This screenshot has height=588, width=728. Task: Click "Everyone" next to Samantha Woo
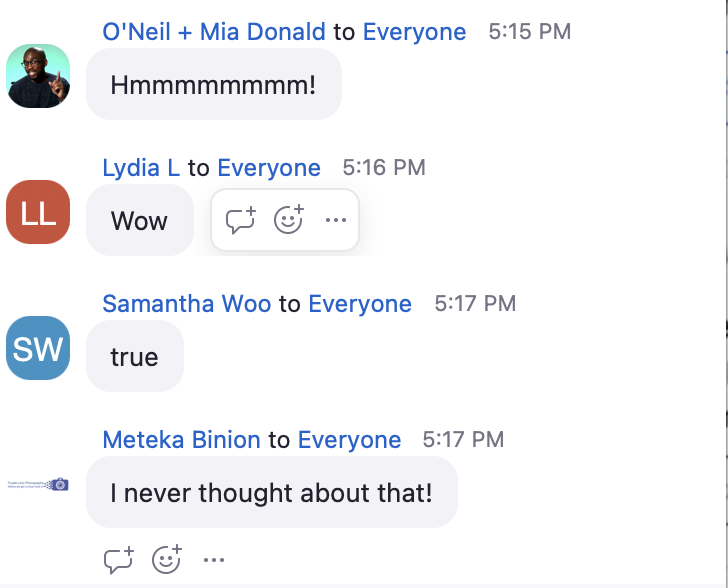tap(360, 304)
